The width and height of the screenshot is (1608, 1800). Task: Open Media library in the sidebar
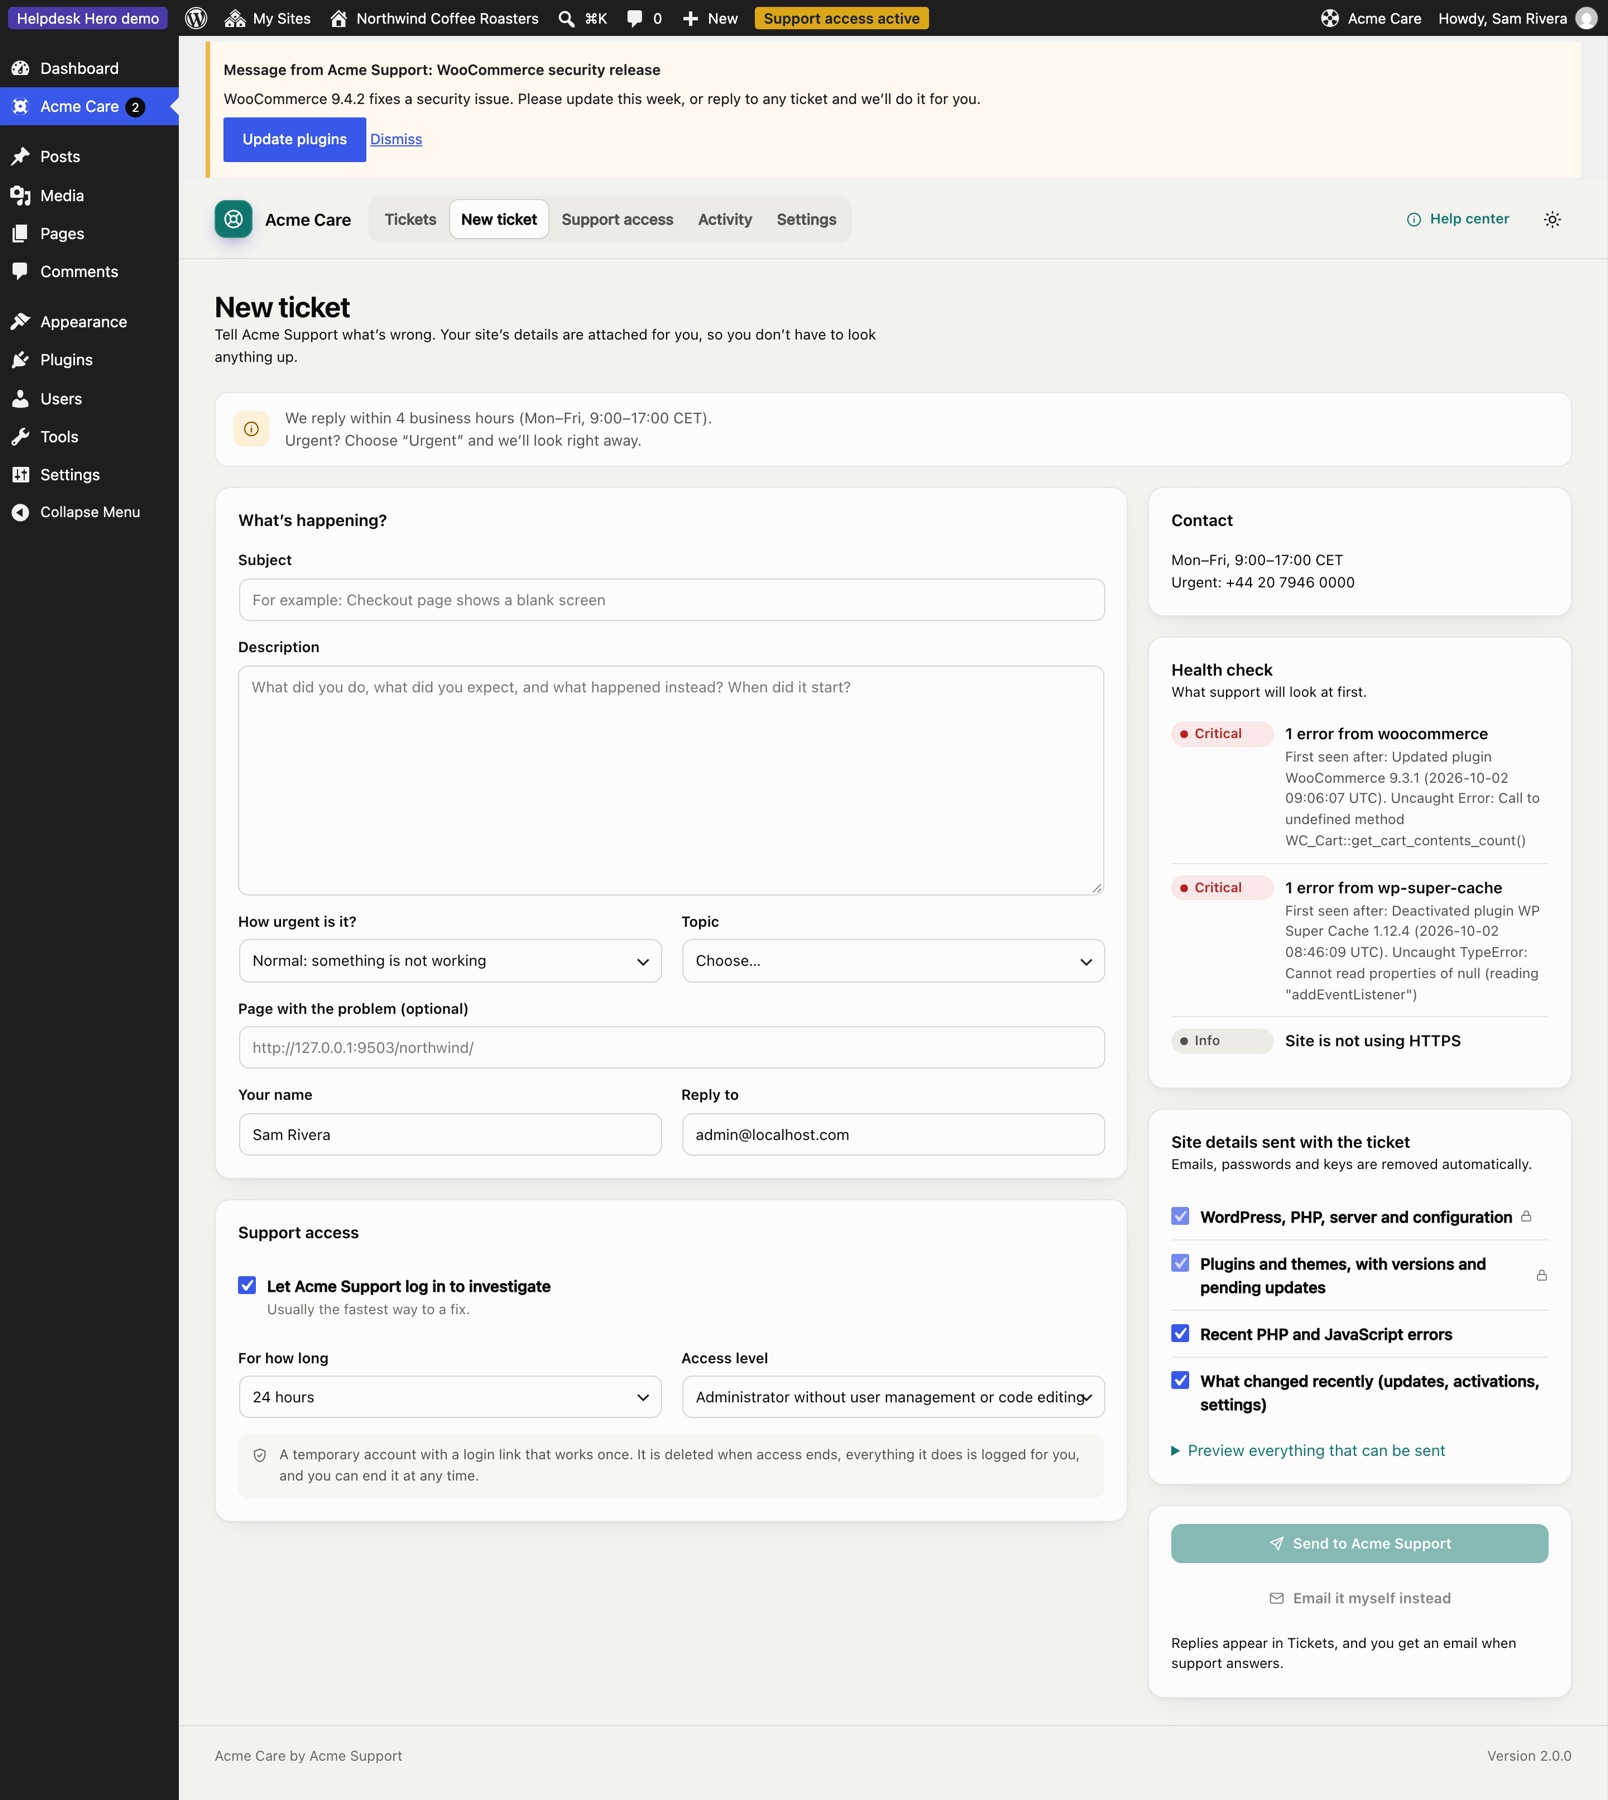(89, 195)
